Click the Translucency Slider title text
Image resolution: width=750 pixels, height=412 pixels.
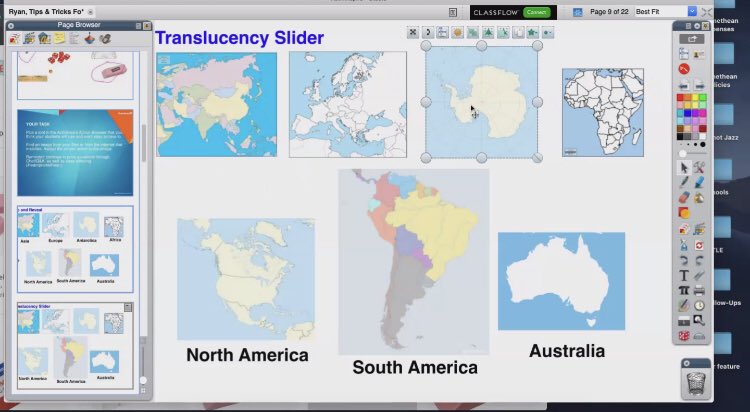coord(240,38)
